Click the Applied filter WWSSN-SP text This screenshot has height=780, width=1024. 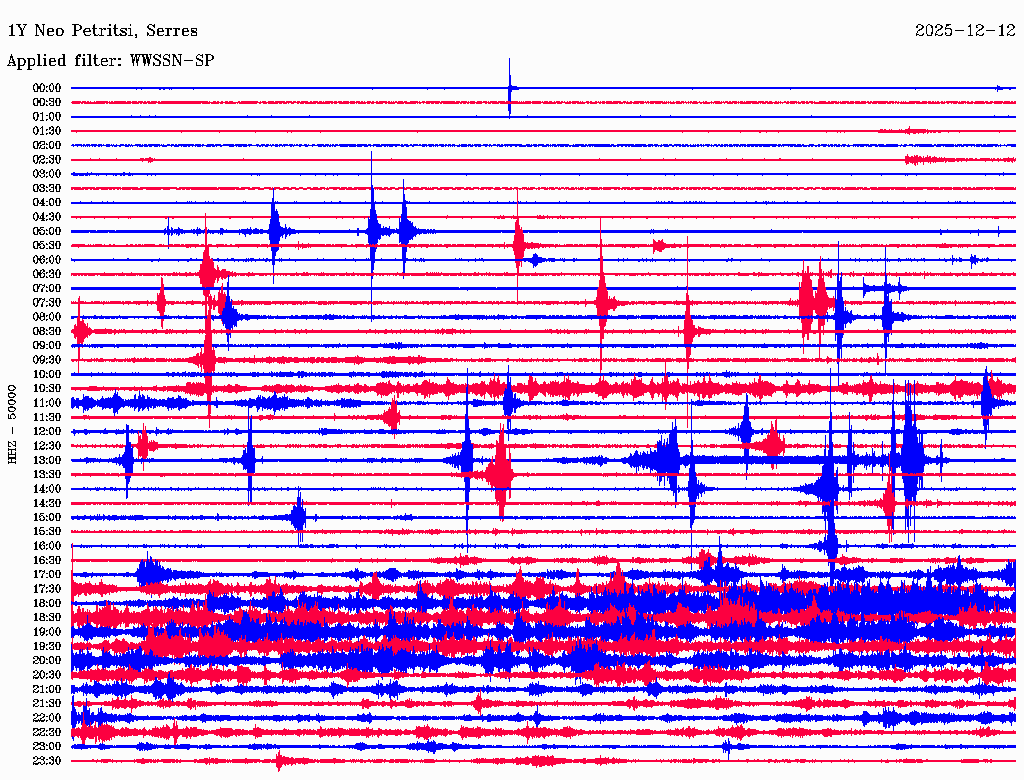(x=110, y=61)
